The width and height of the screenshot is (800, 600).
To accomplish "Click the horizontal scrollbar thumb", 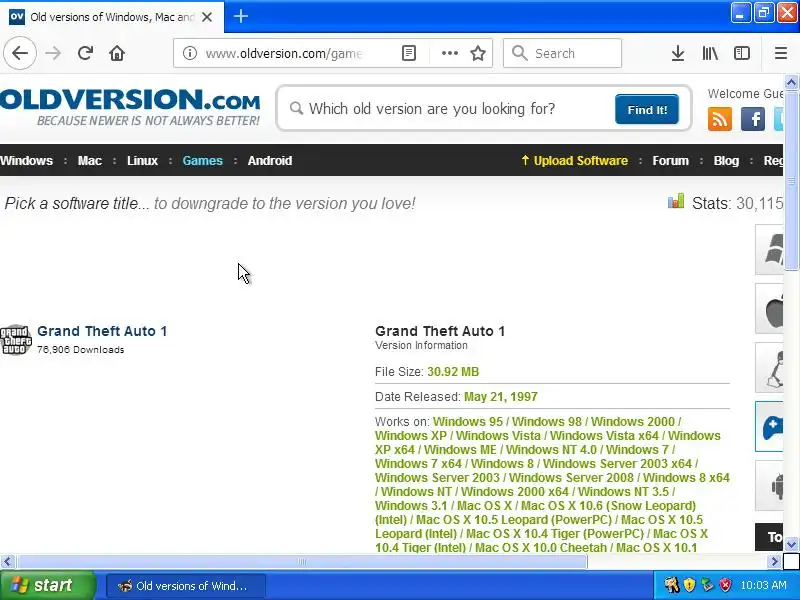I will (x=302, y=562).
